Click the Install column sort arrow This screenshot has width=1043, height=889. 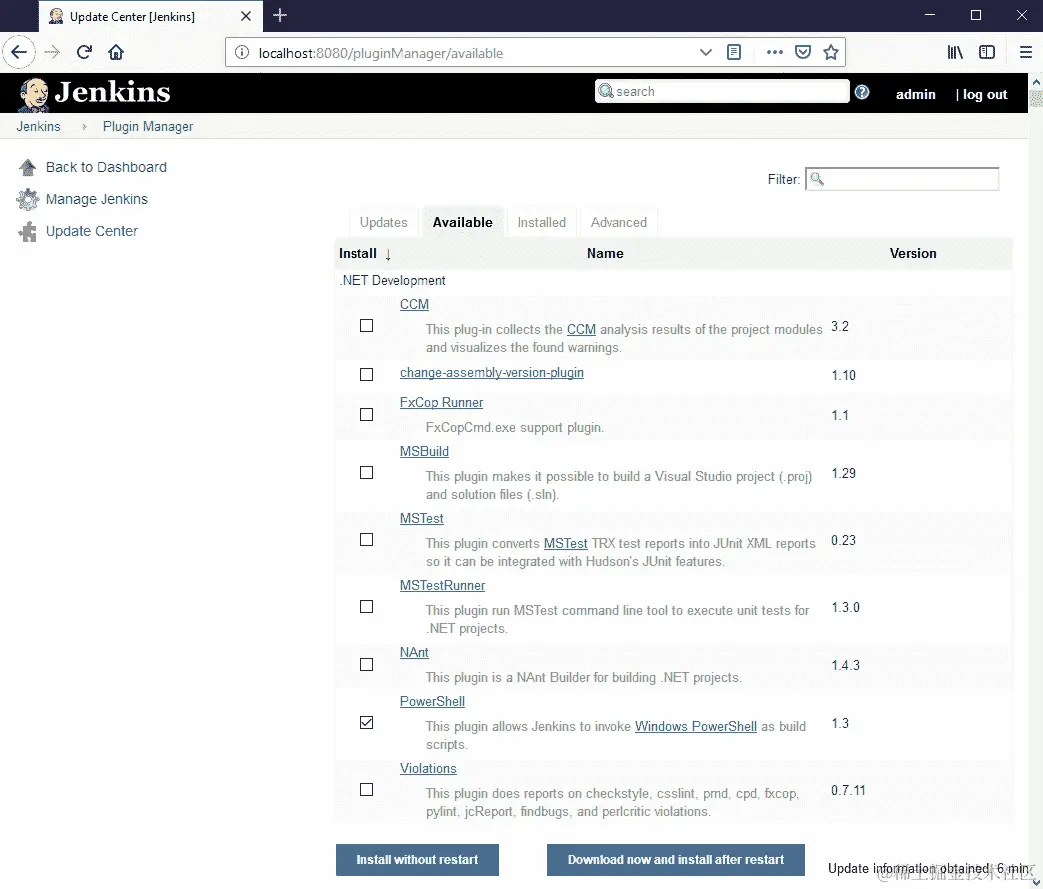point(388,254)
